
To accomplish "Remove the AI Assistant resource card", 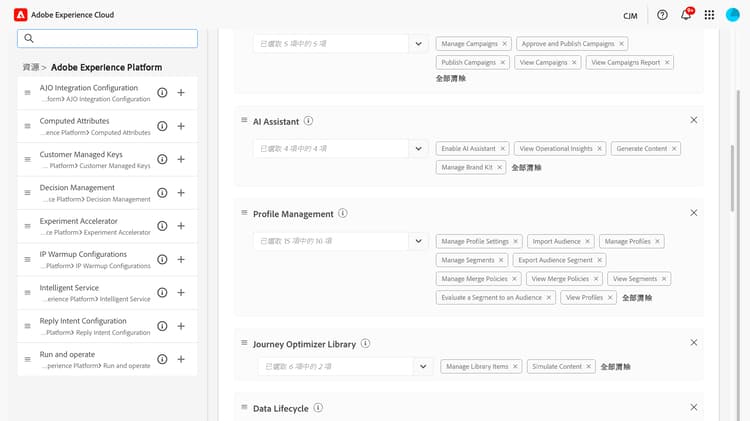I will [x=694, y=120].
